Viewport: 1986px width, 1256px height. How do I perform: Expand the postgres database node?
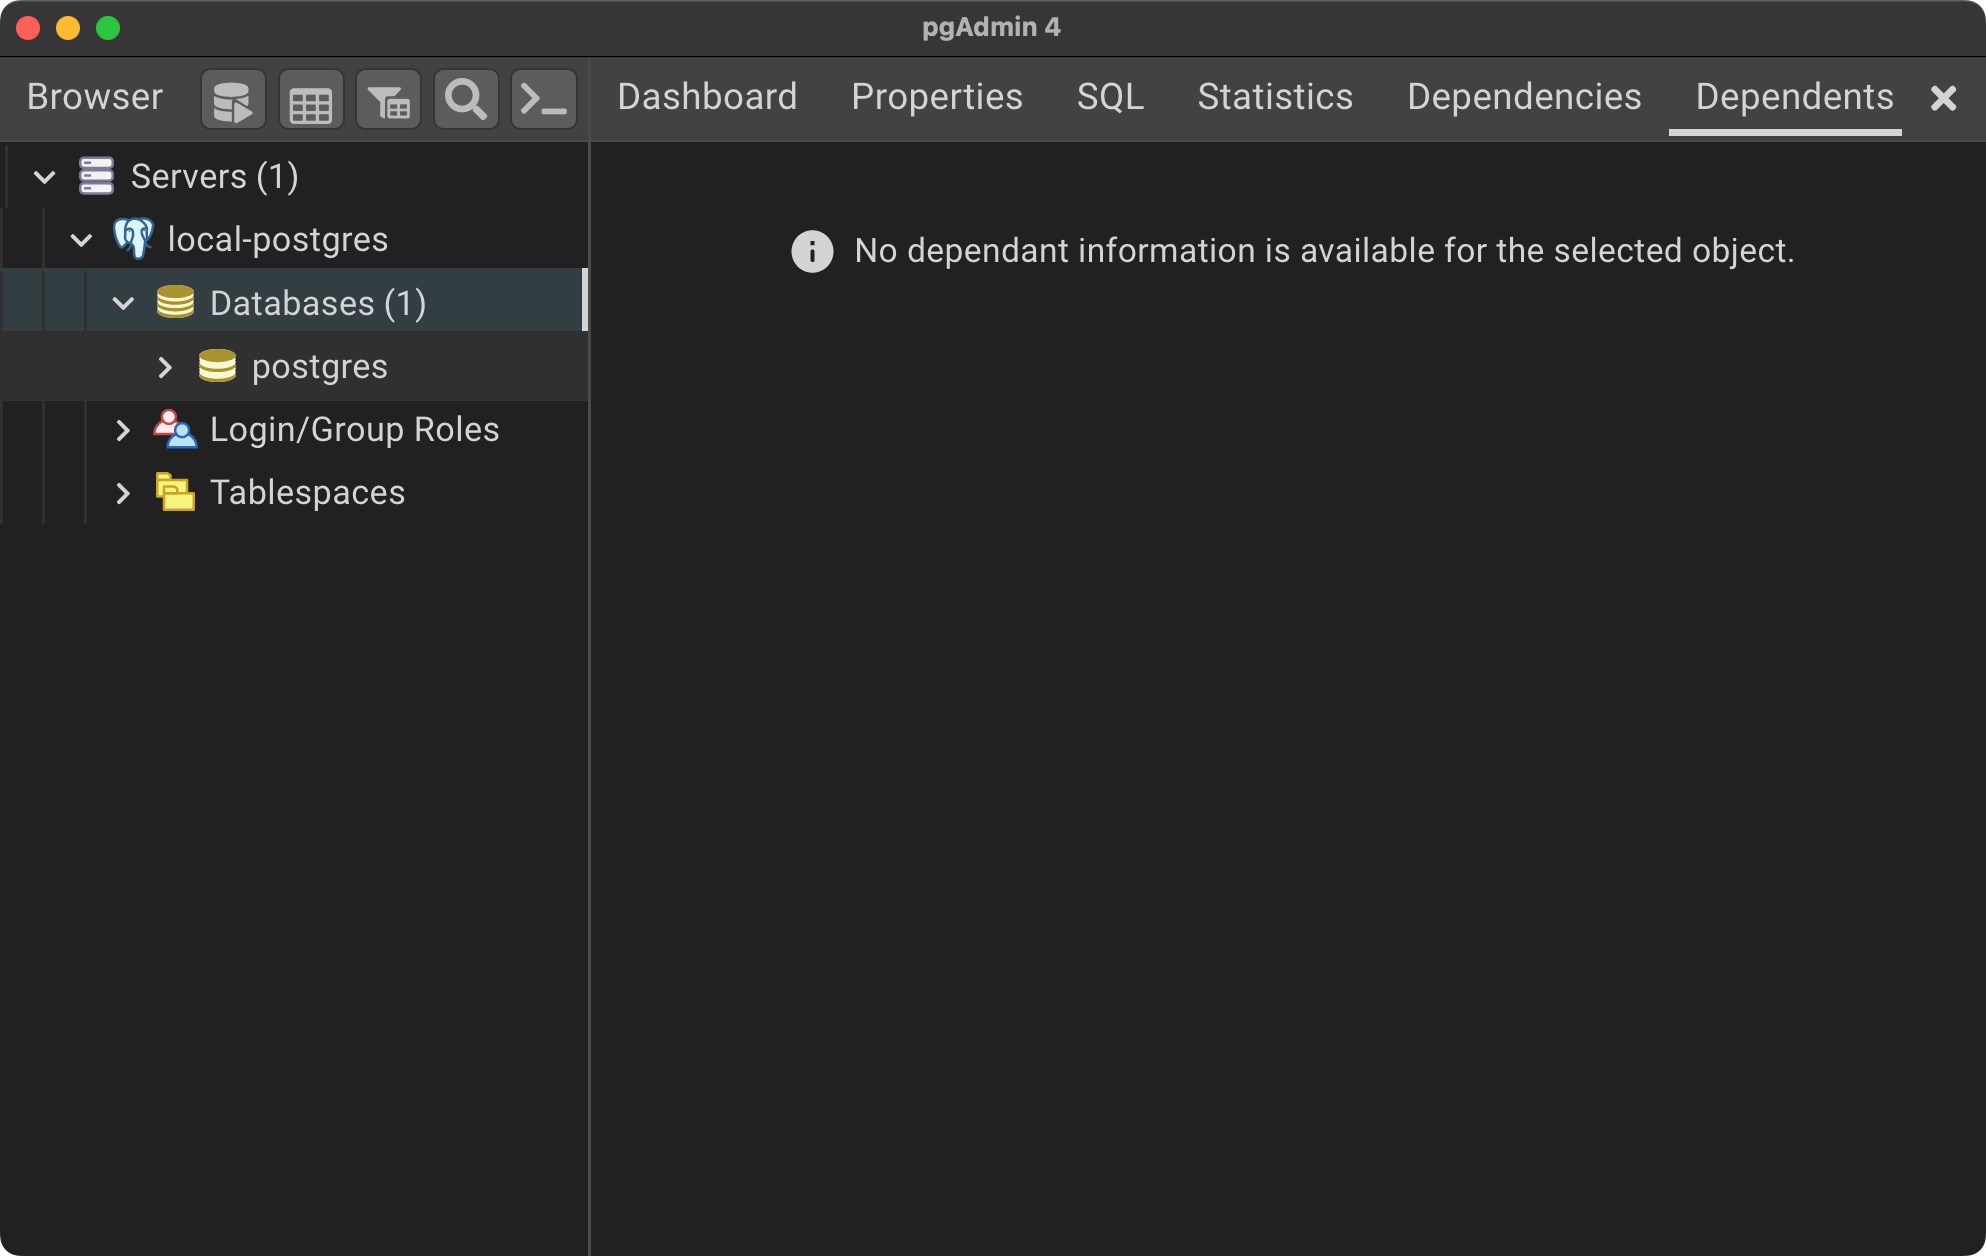point(165,367)
